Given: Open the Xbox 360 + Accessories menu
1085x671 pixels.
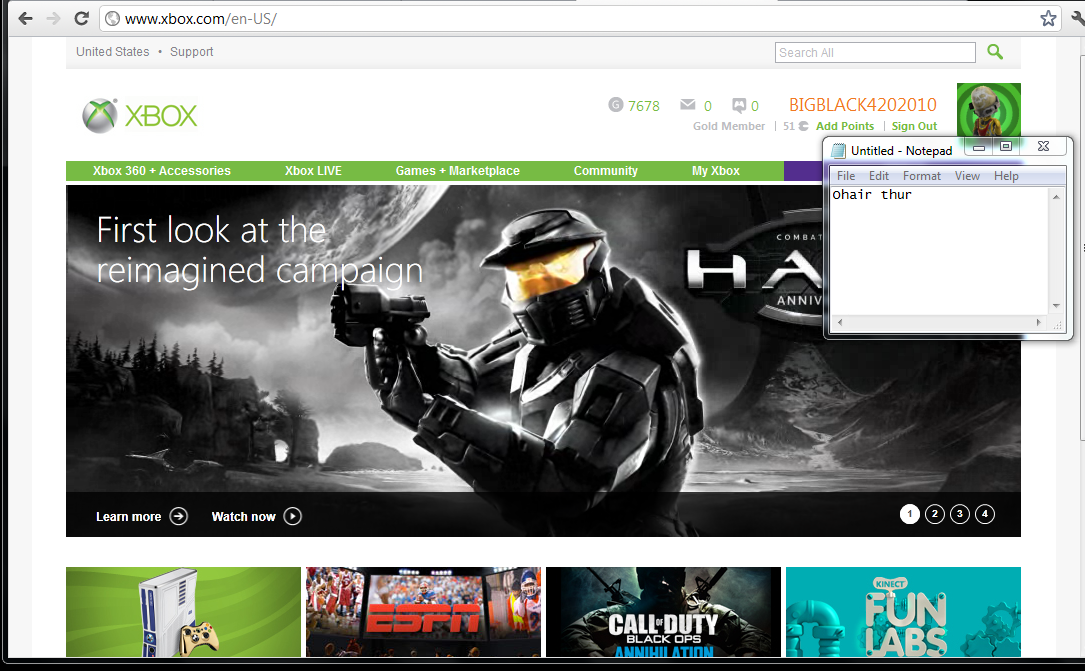Looking at the screenshot, I should tap(162, 171).
